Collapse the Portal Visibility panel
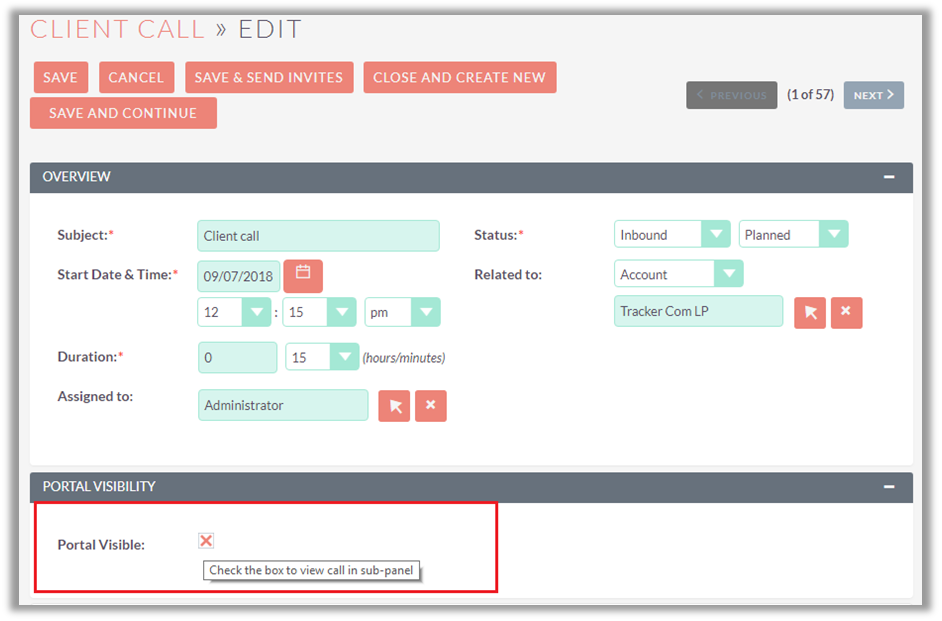 [888, 487]
